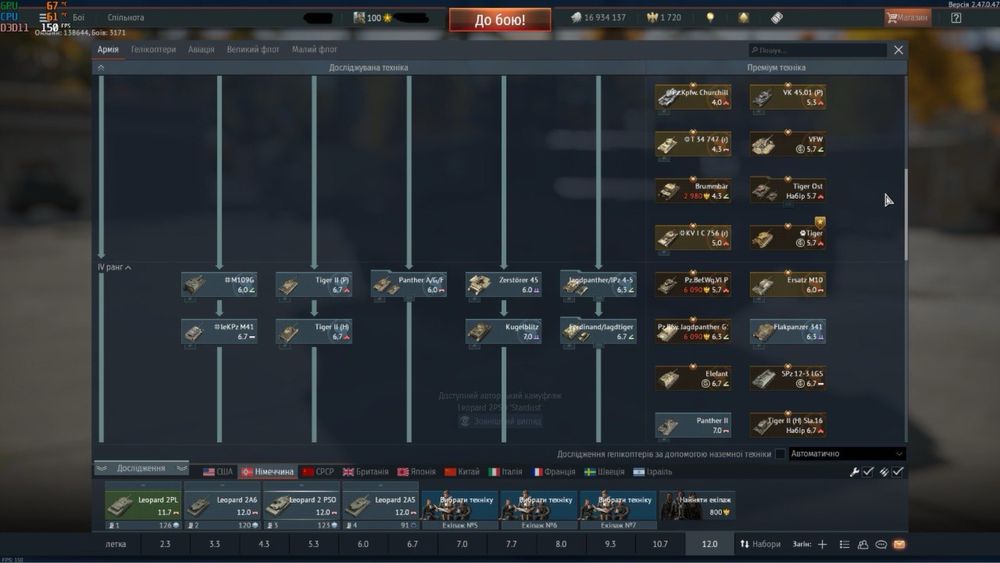Screen dimensions: 1000x563
Task: Select premium Elefant vehicle card
Action: 693,378
